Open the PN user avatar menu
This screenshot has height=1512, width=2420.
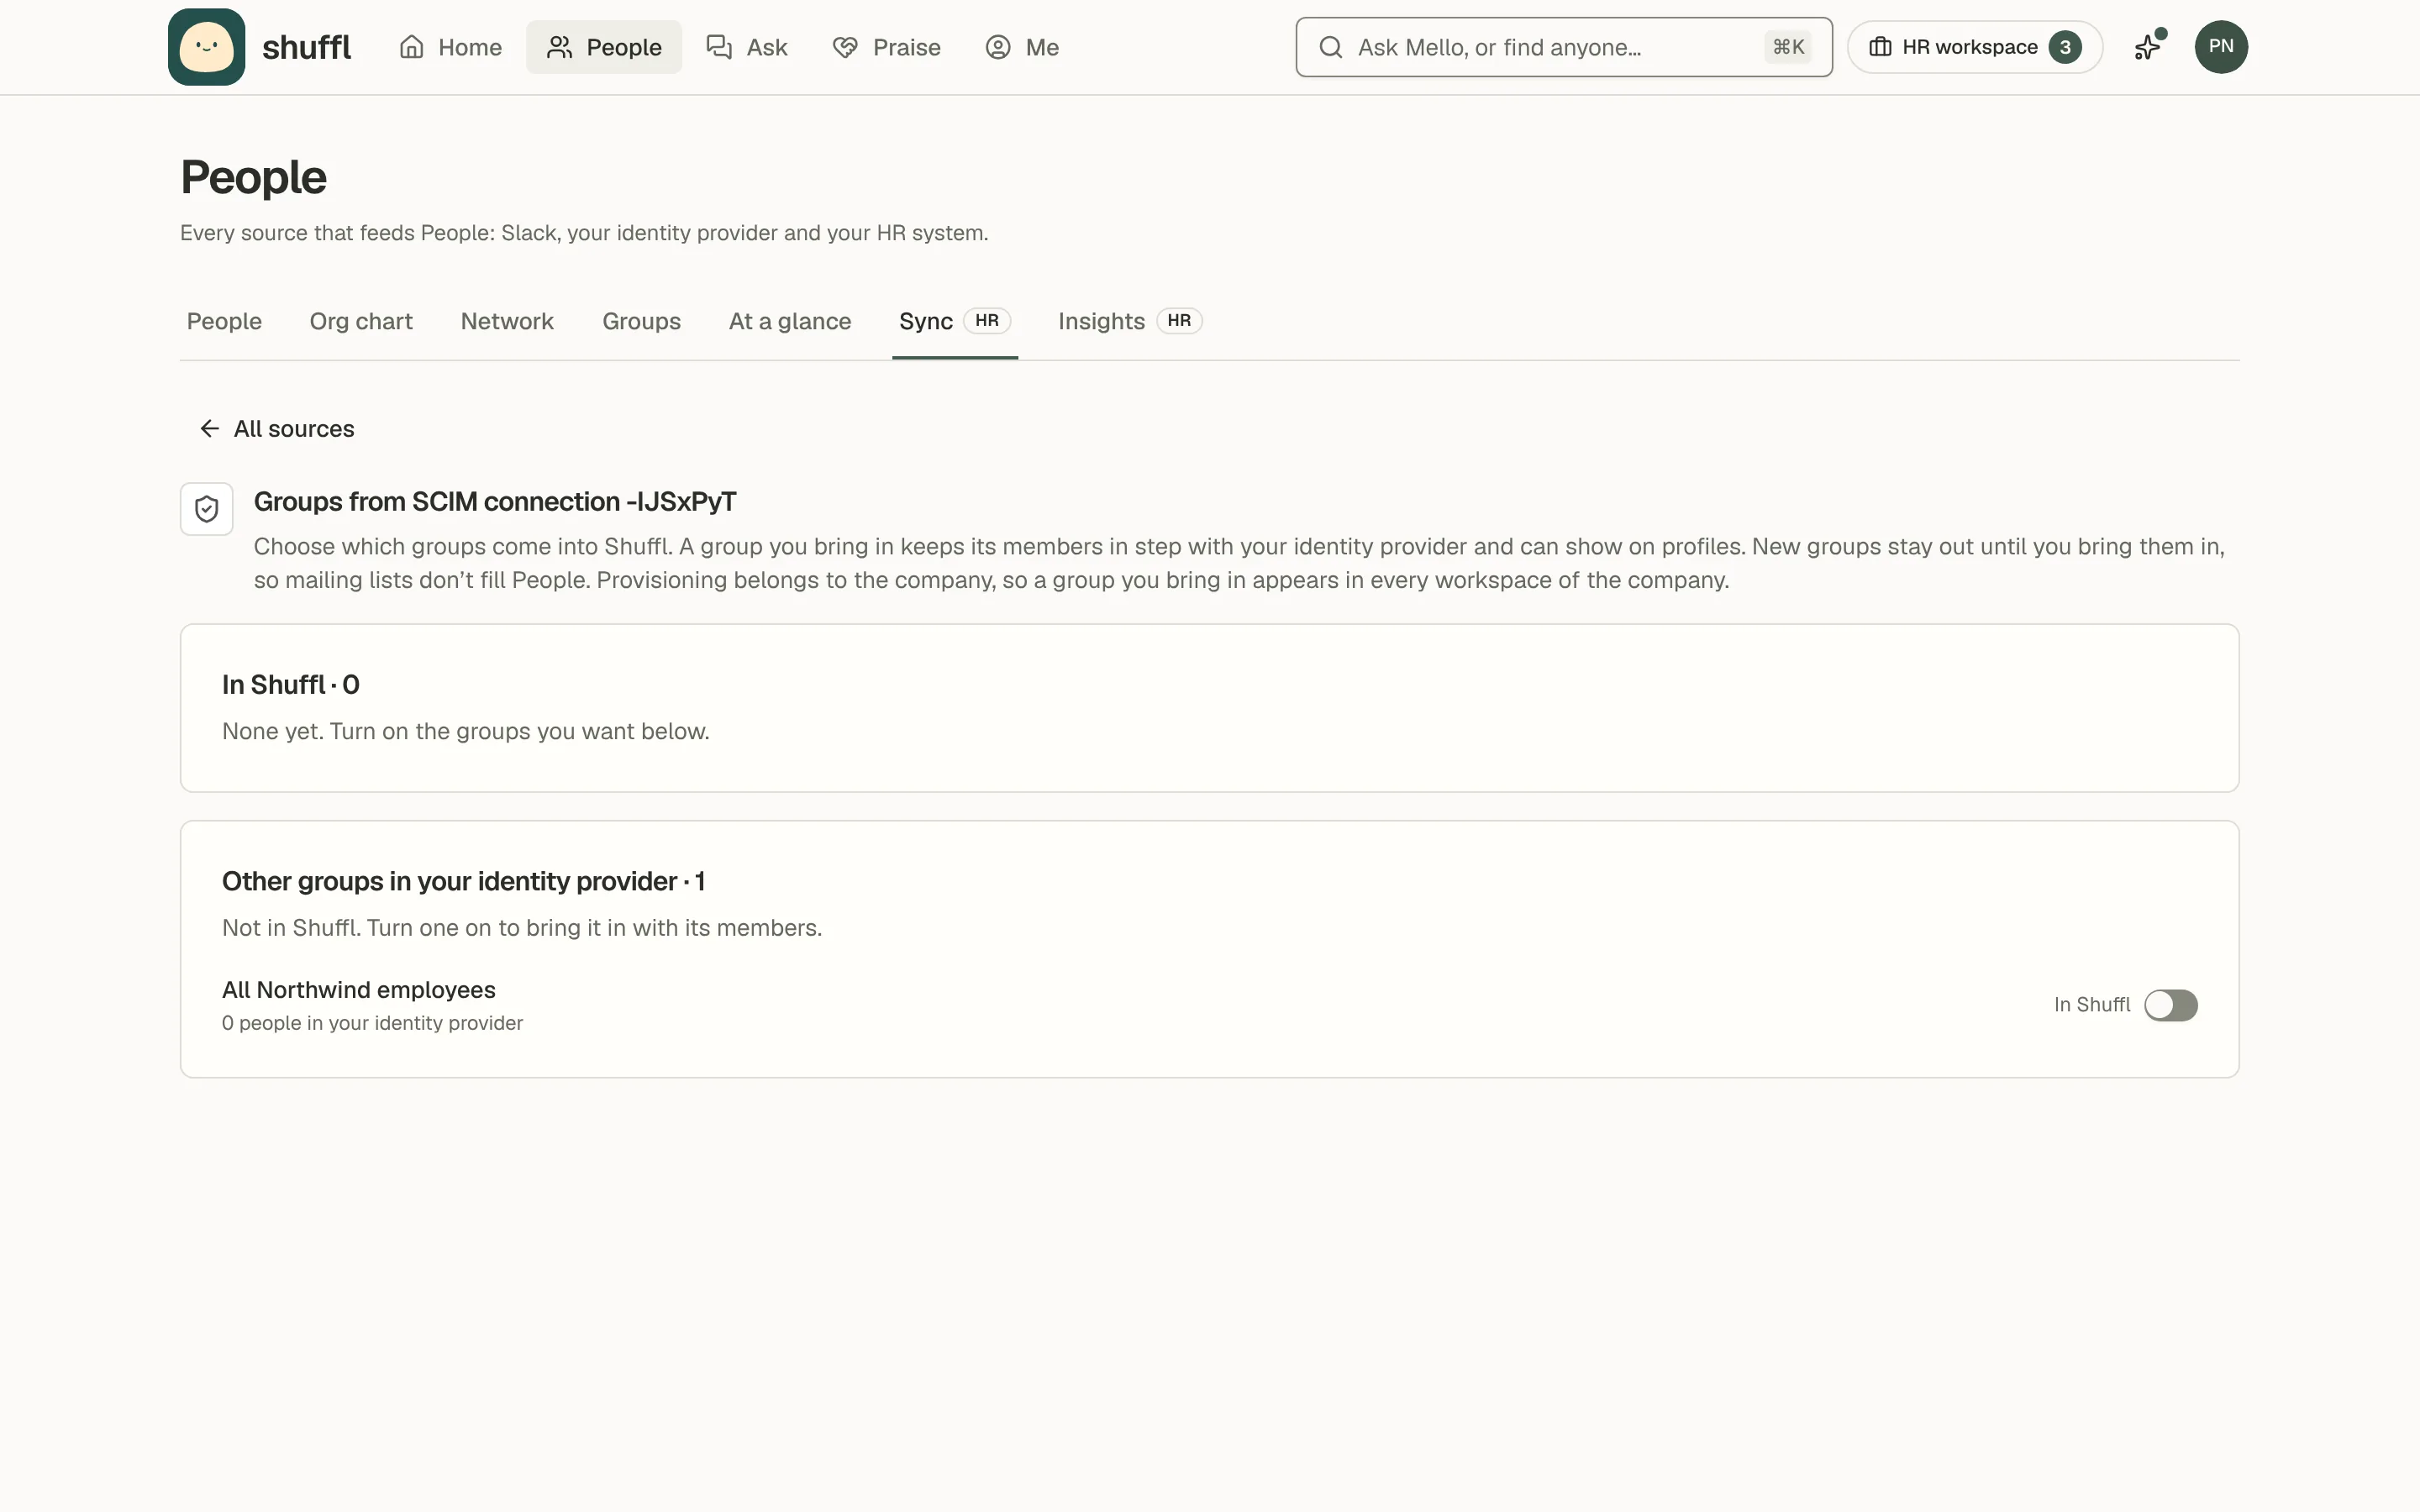click(x=2221, y=47)
